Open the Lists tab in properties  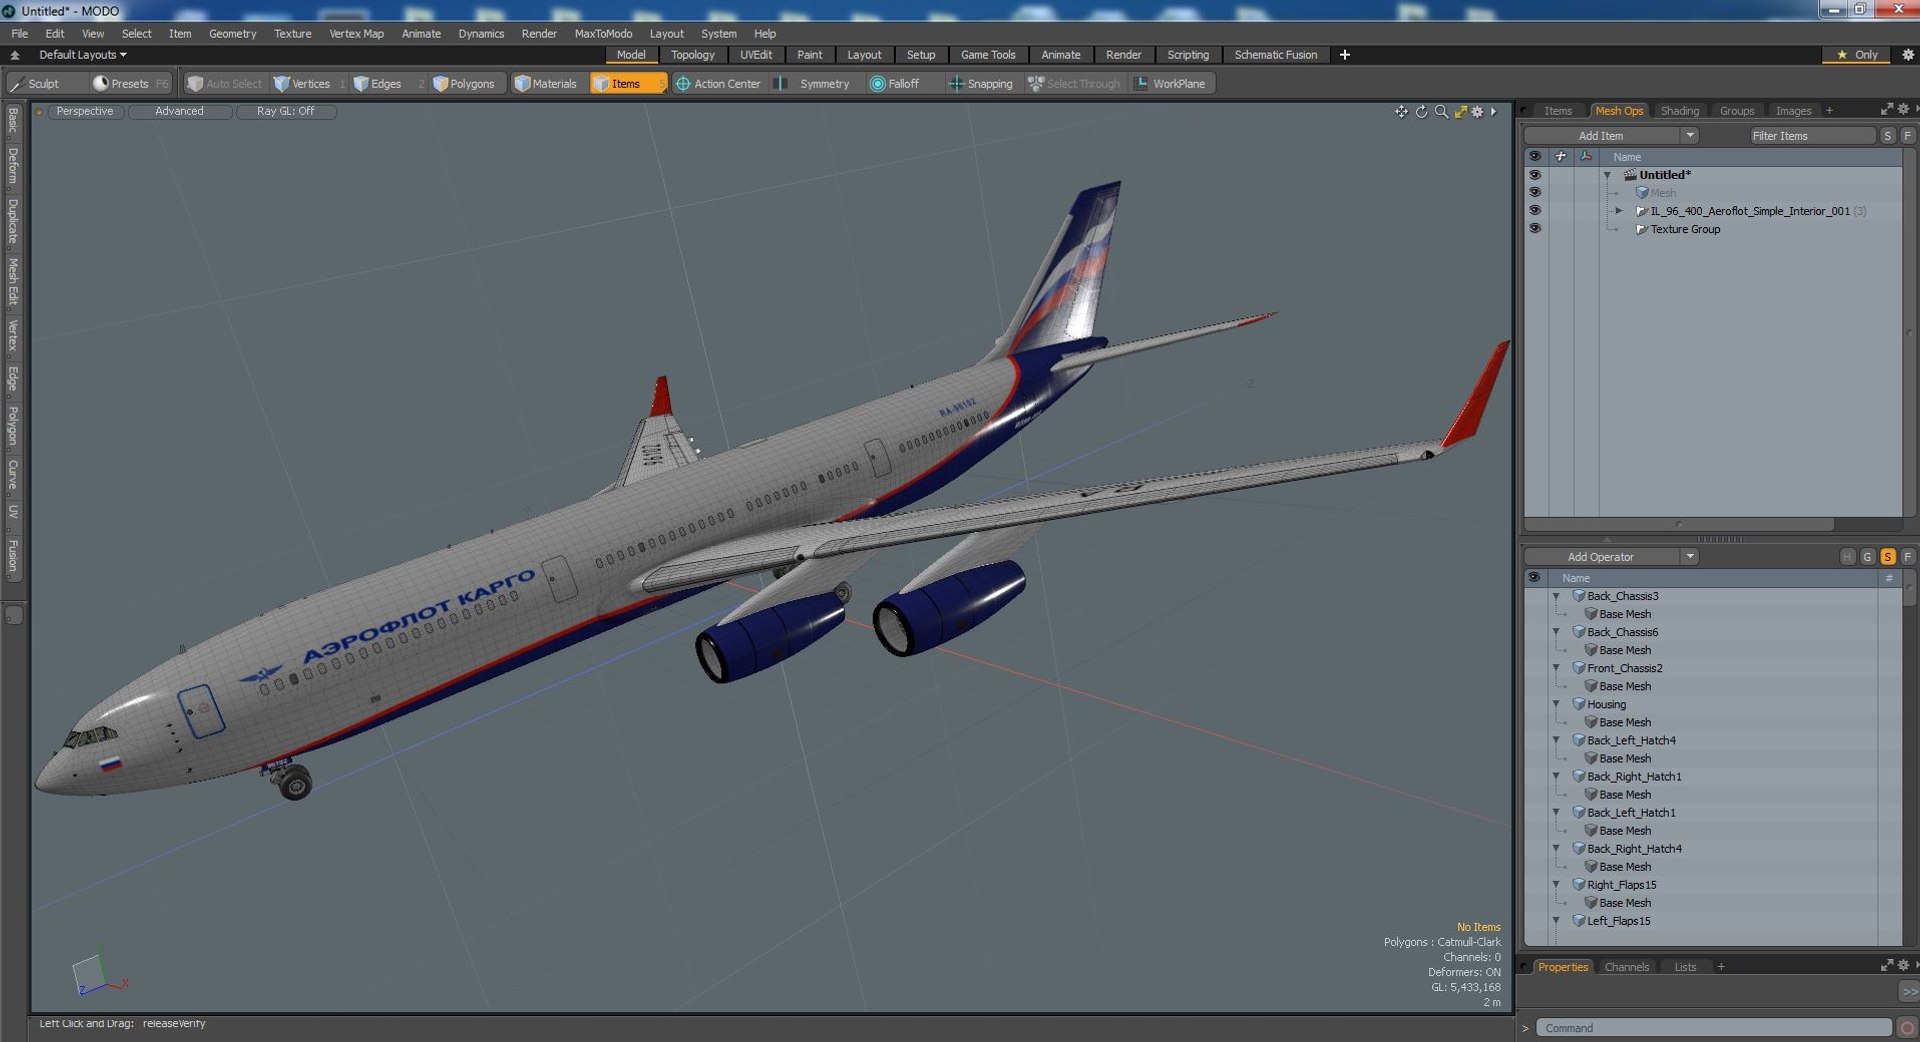pos(1685,967)
